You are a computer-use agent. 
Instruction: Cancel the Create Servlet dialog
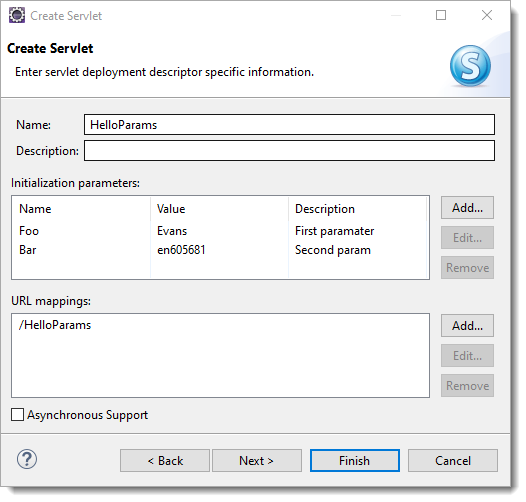pyautogui.click(x=453, y=461)
